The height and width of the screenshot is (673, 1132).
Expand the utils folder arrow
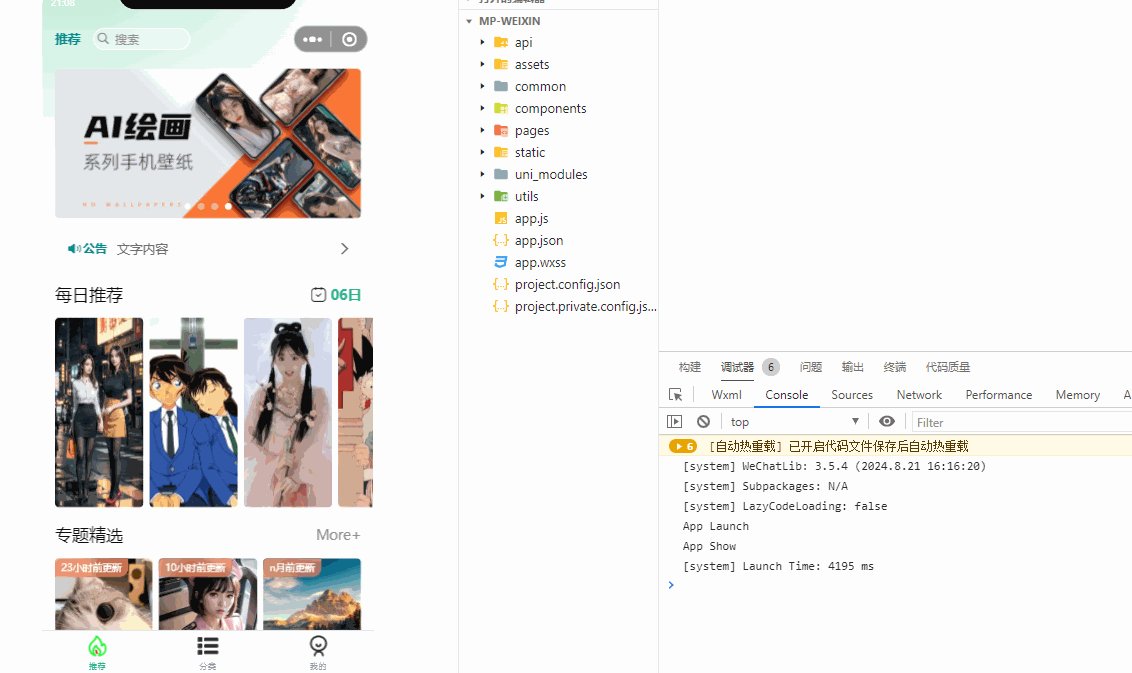point(482,196)
